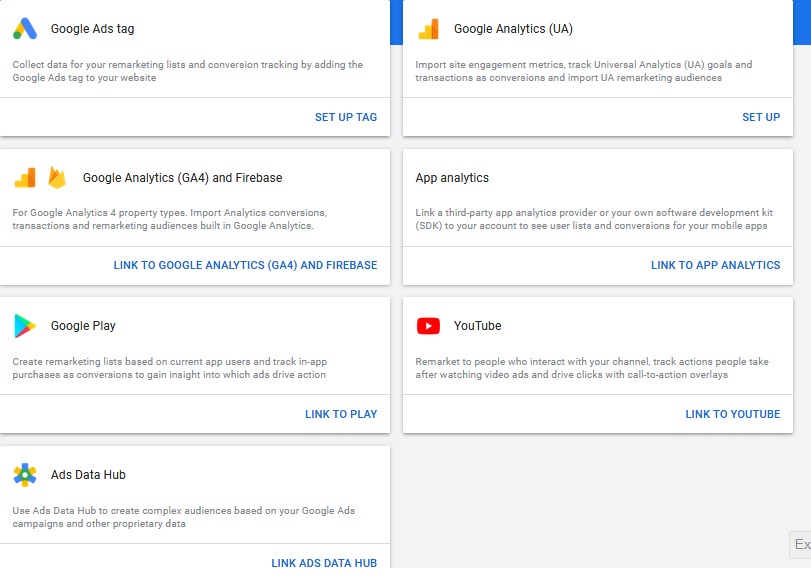811x587 pixels.
Task: Select the 'Ads Data Hub' card title
Action: click(88, 475)
